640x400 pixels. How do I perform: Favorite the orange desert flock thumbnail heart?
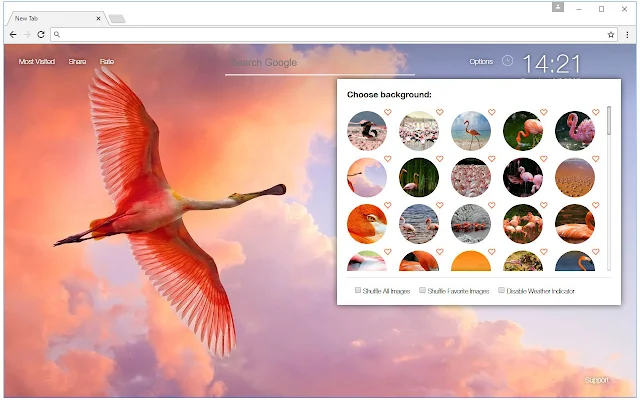click(596, 158)
